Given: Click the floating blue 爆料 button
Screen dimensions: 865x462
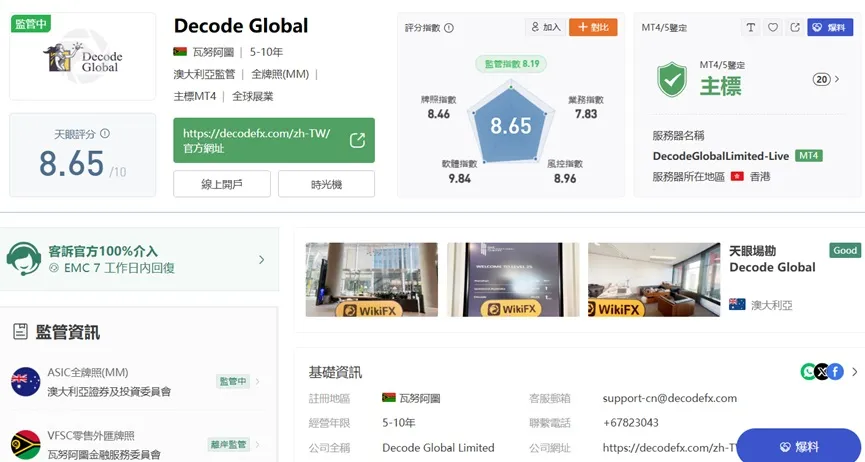Looking at the screenshot, I should click(x=799, y=446).
